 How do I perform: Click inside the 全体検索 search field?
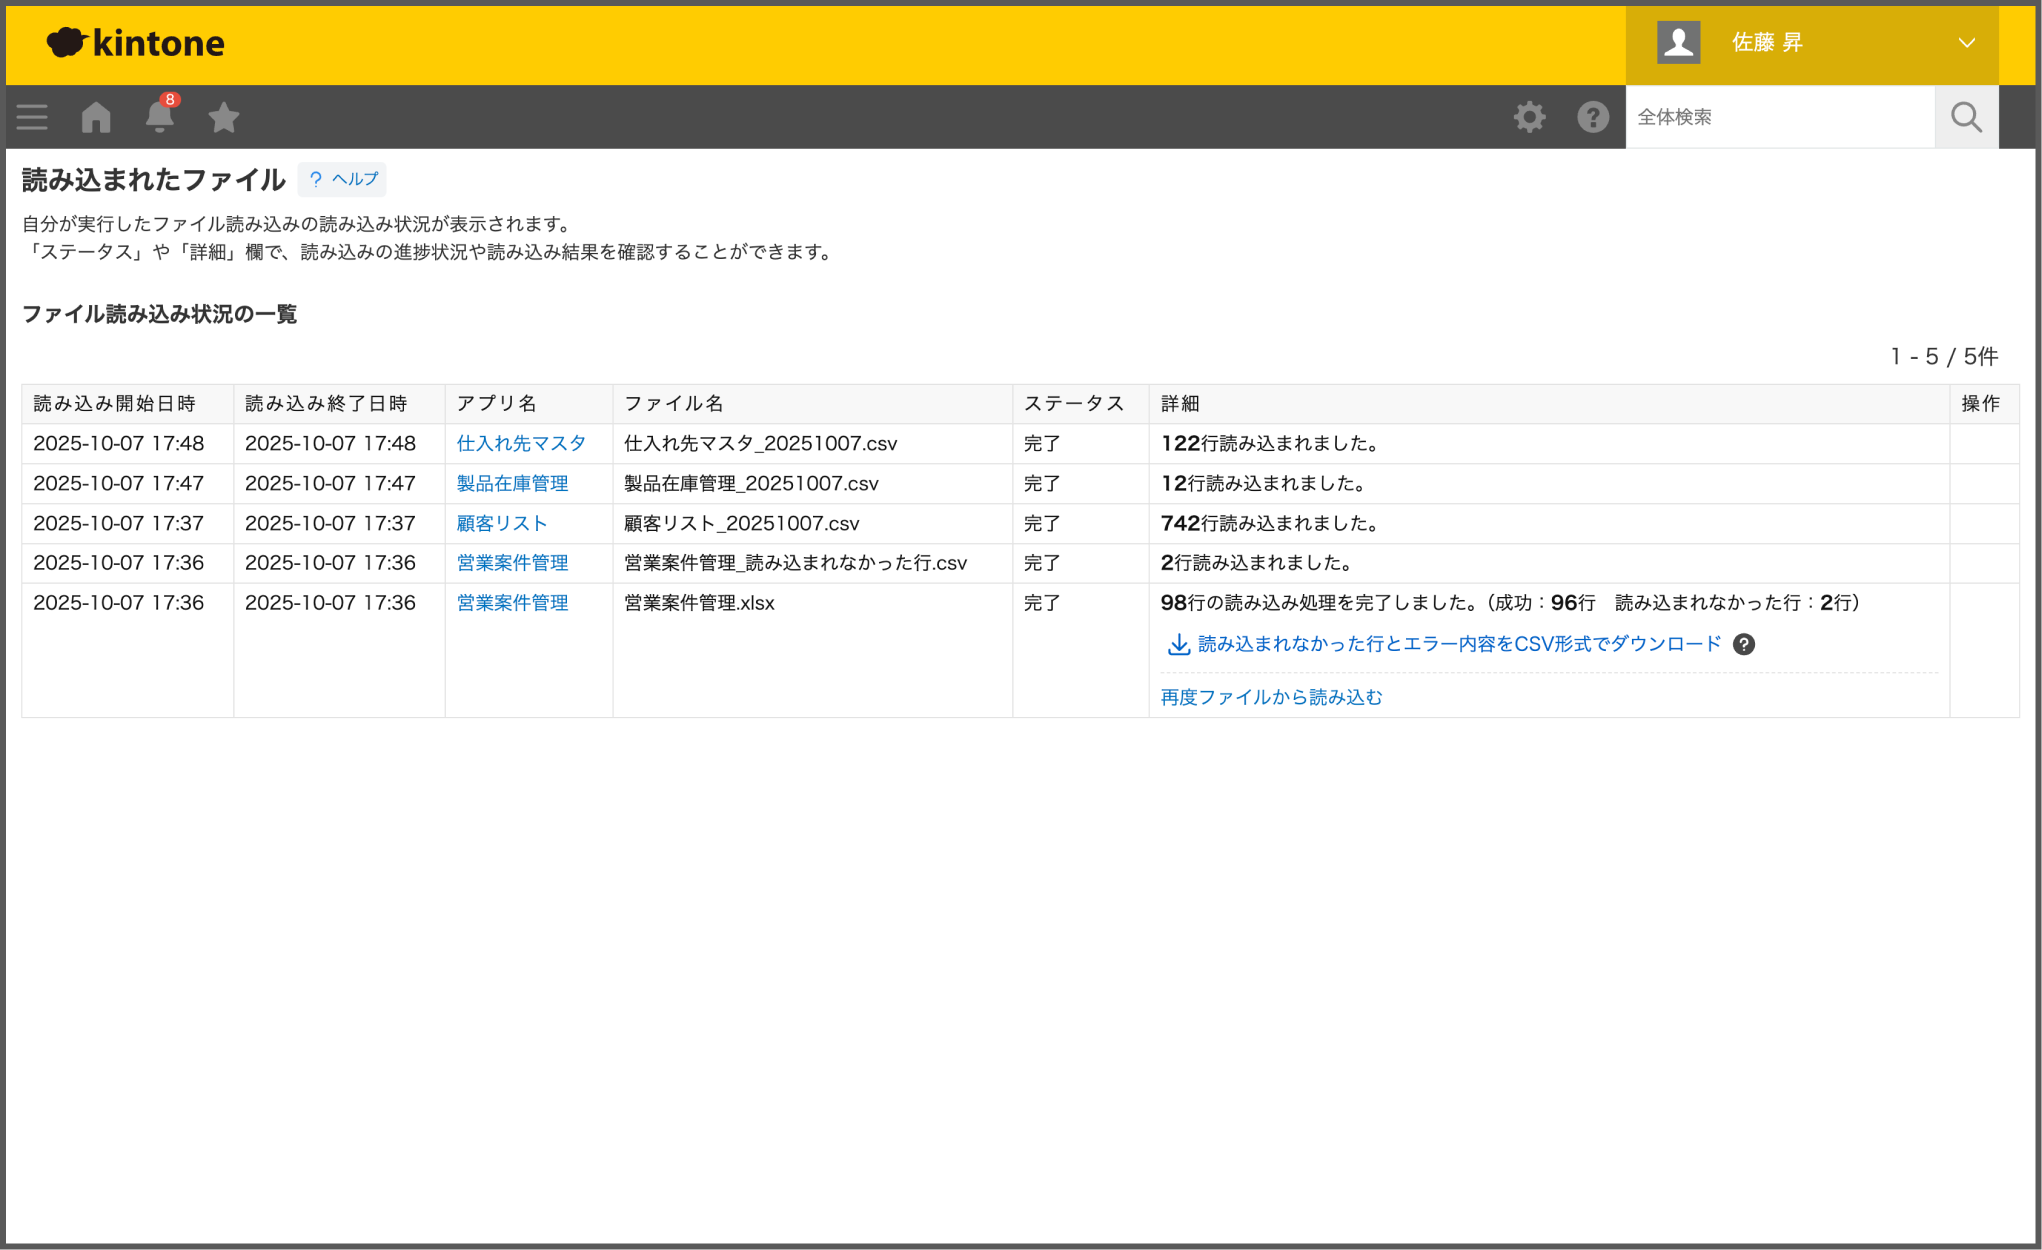tap(1780, 116)
